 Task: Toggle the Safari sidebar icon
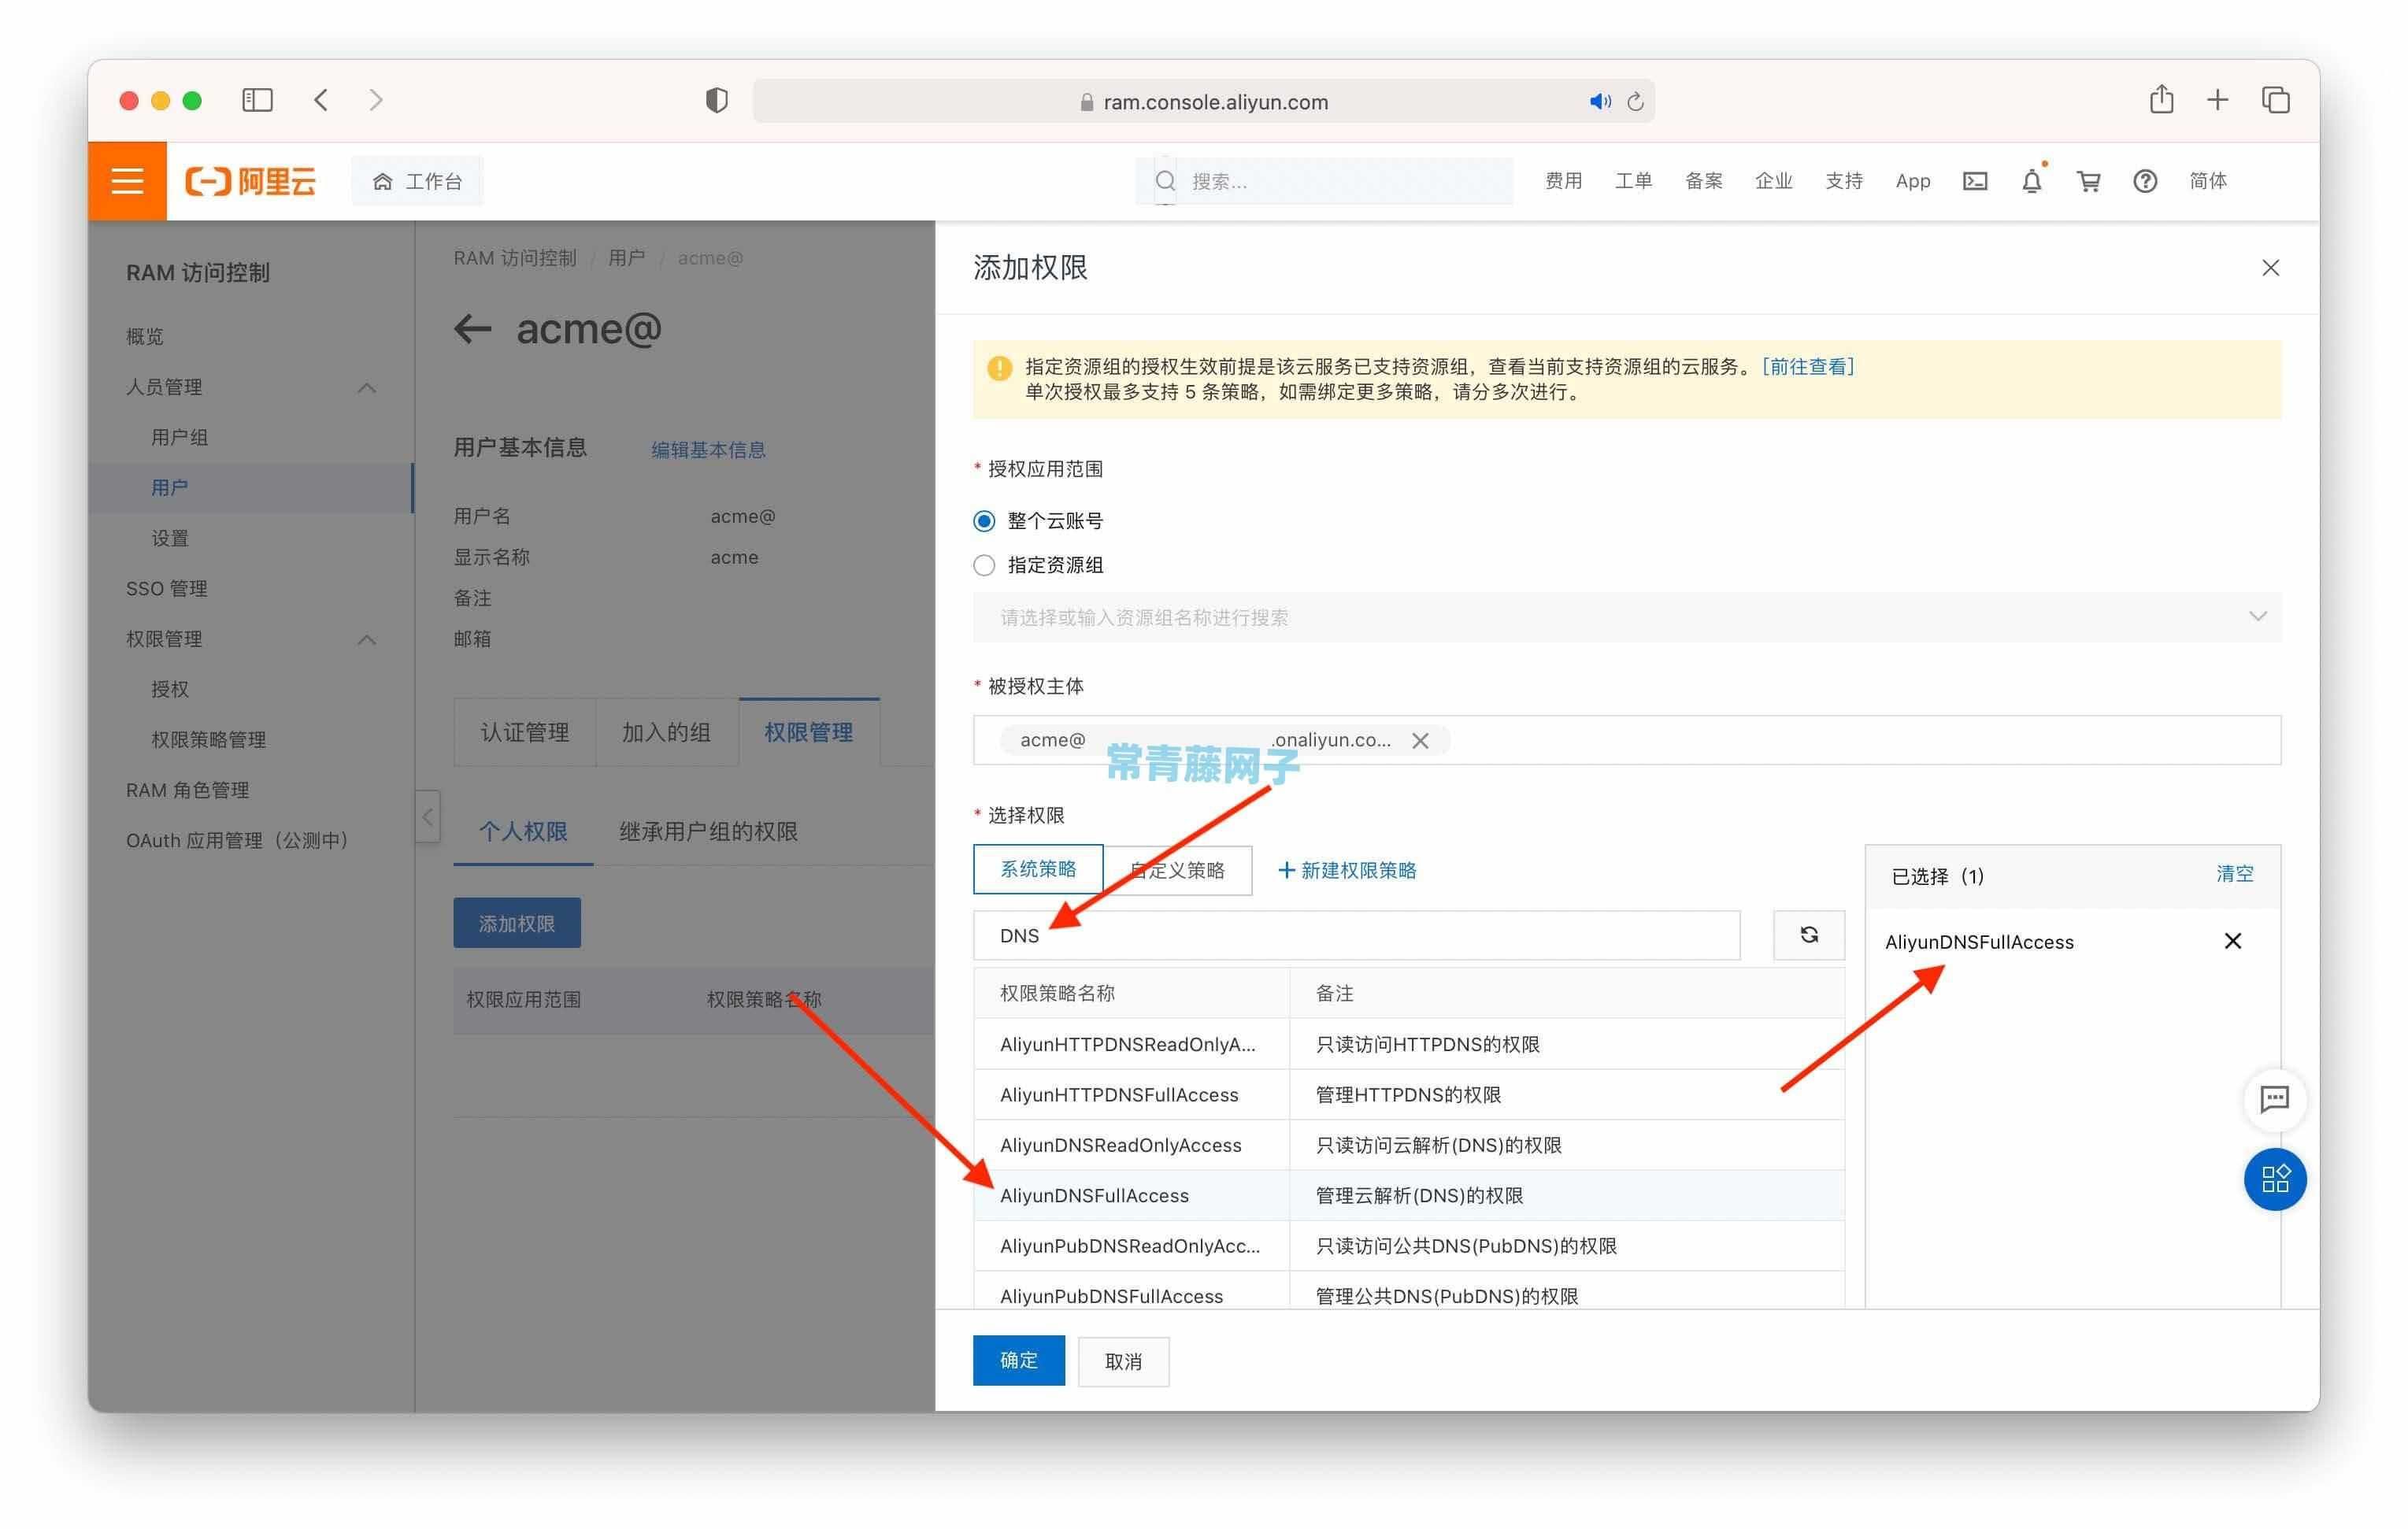(x=257, y=100)
